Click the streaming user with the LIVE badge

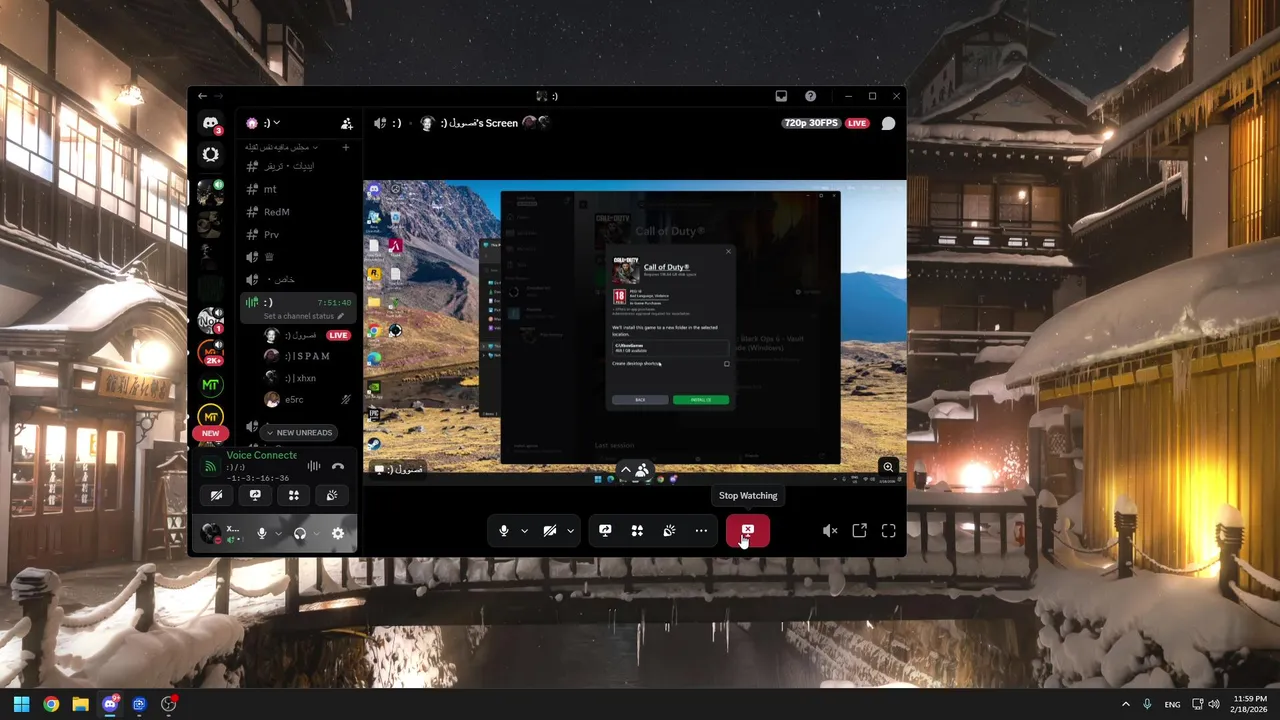click(305, 335)
